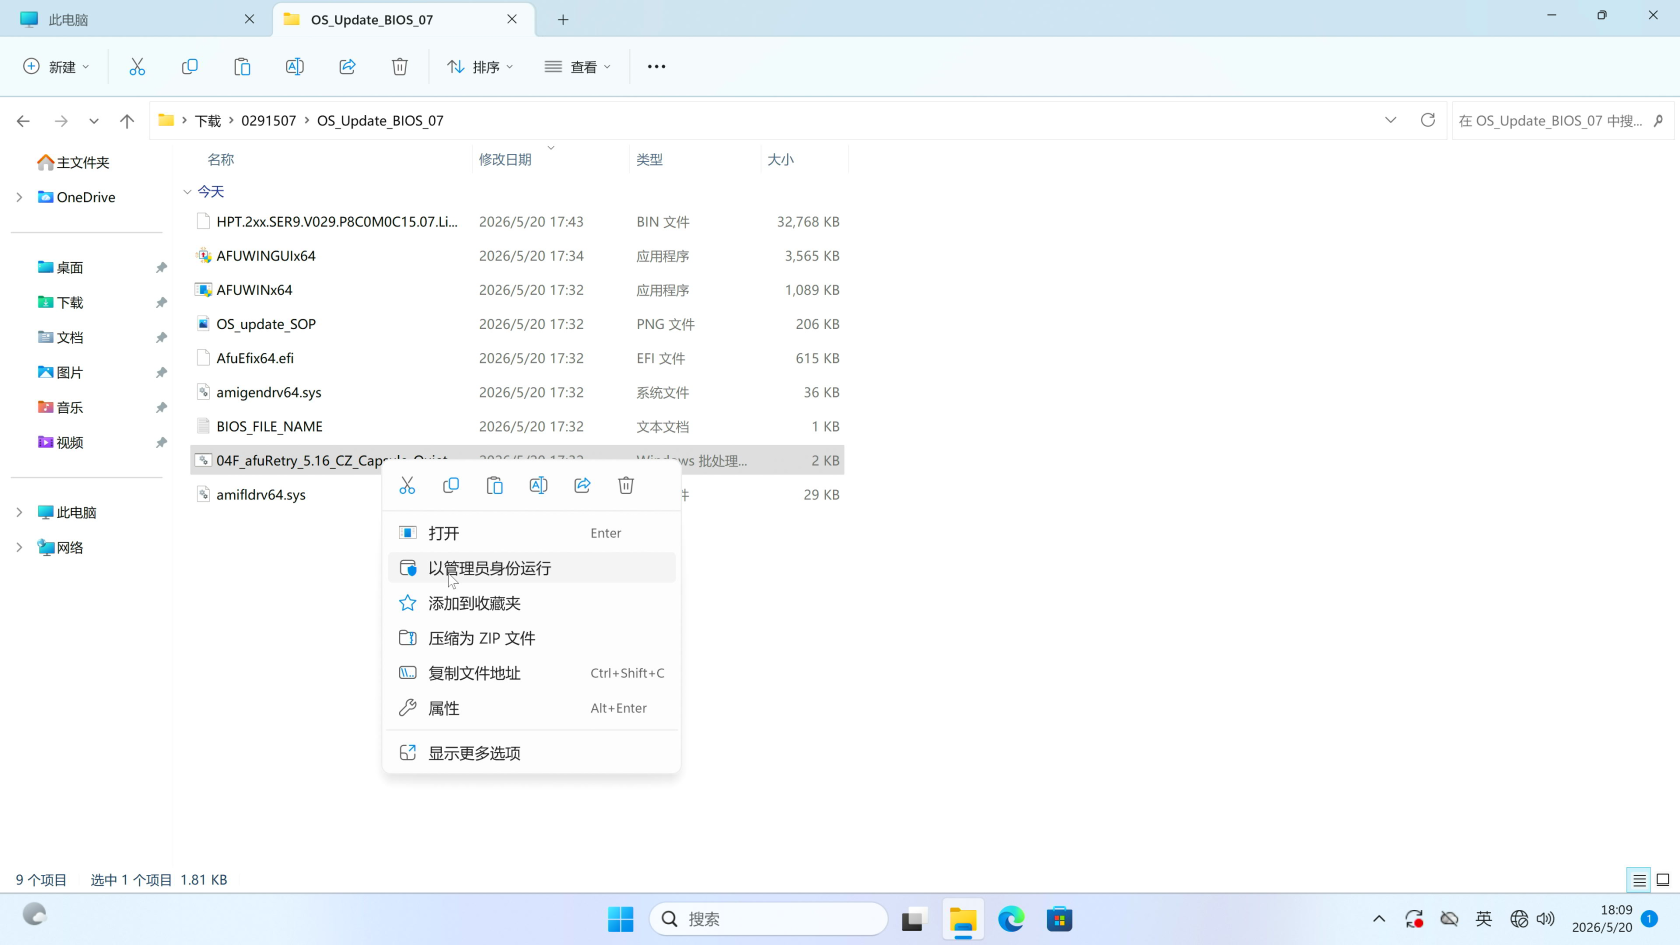Viewport: 1680px width, 945px height.
Task: Go up one folder level
Action: click(x=127, y=121)
